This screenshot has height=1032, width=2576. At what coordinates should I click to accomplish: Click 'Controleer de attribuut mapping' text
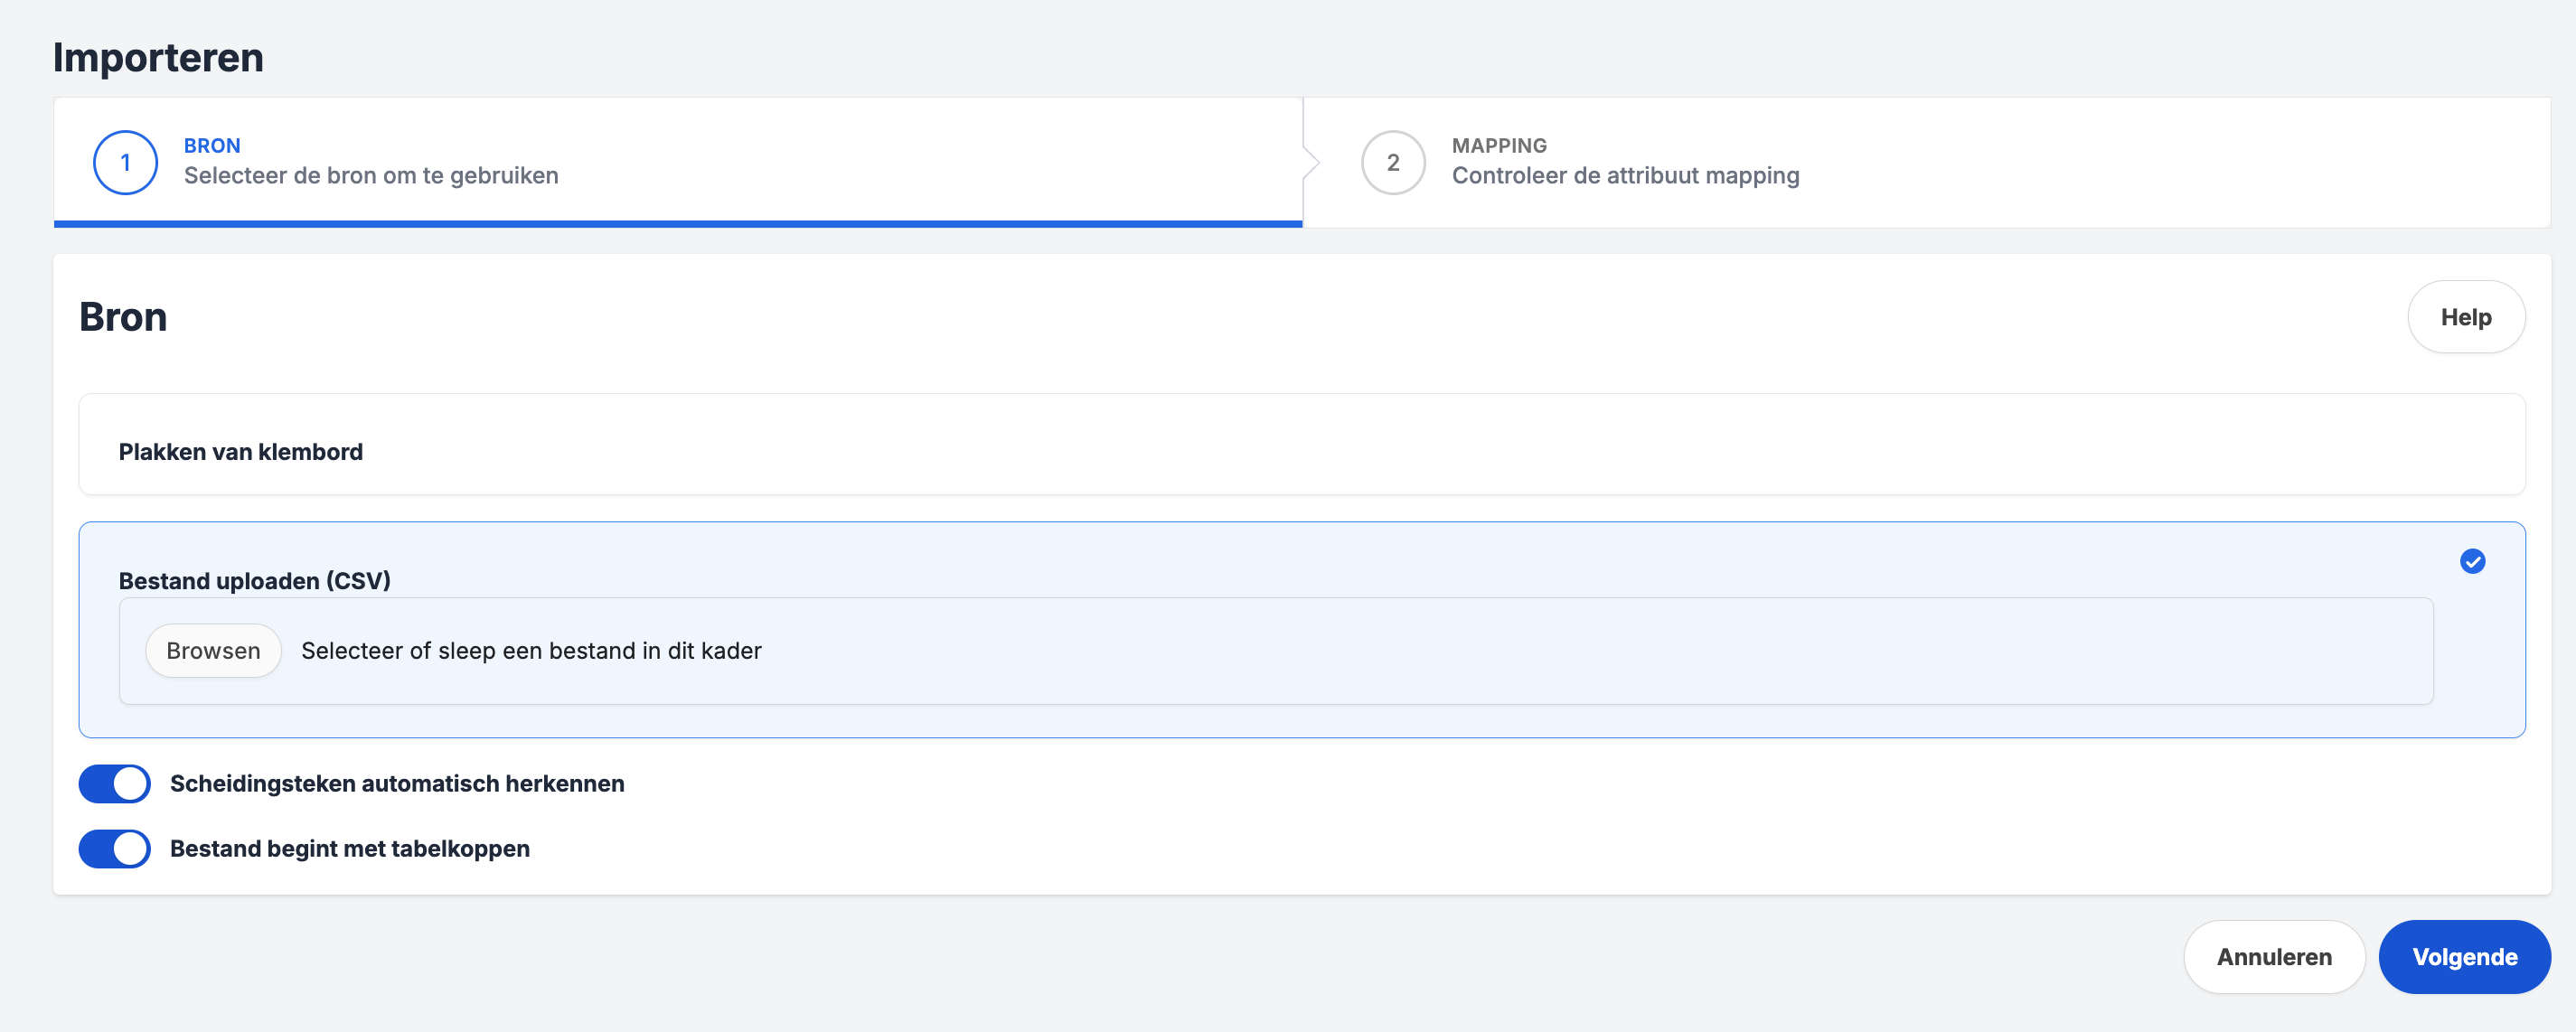(1625, 176)
